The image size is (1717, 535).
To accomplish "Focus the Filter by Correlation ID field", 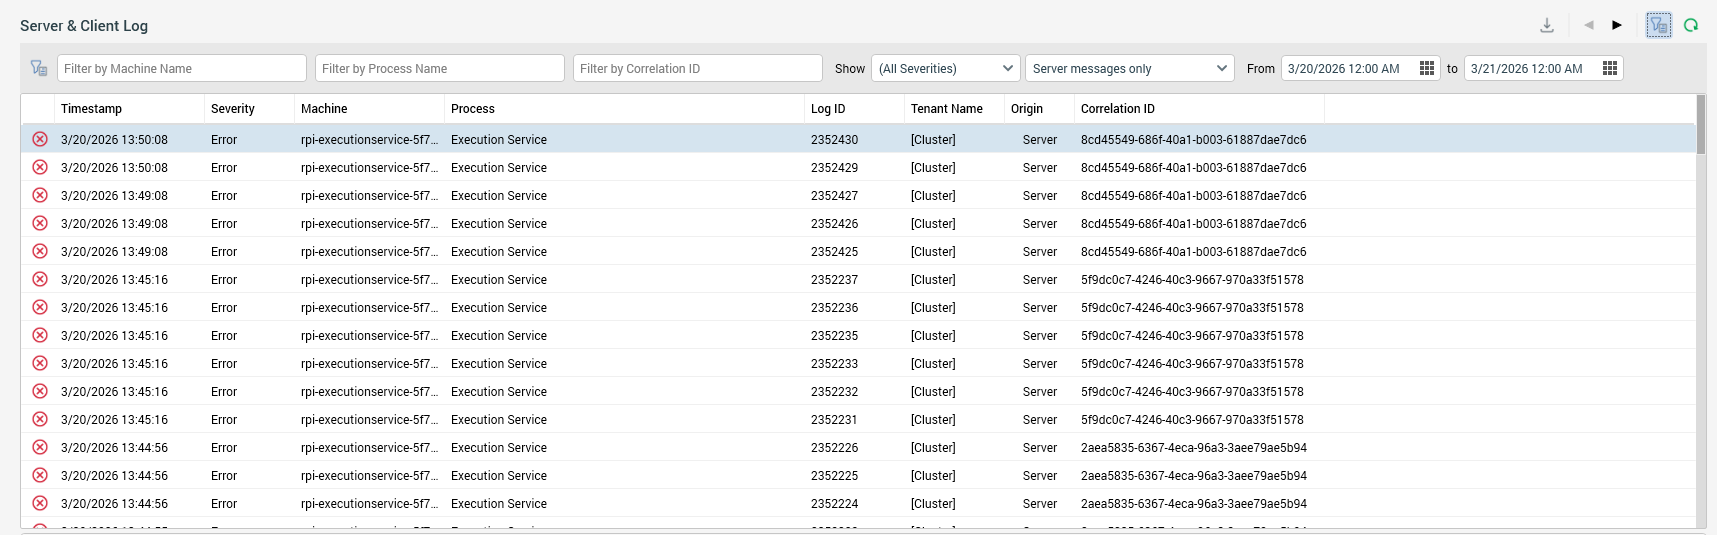I will [698, 68].
